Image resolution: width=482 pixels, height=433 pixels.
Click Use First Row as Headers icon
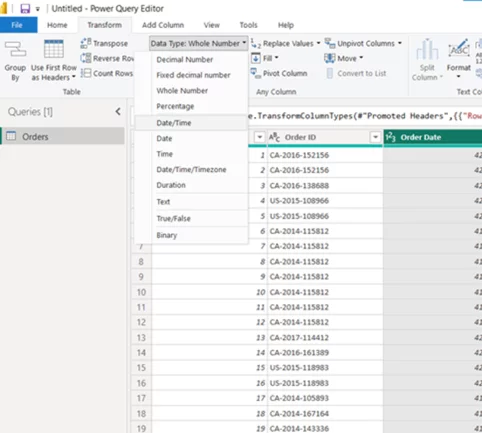(54, 49)
